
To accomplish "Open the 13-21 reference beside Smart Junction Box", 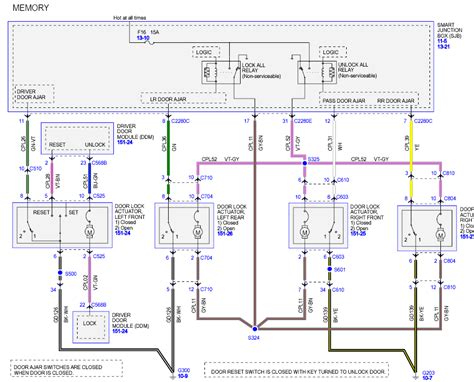I will click(443, 46).
